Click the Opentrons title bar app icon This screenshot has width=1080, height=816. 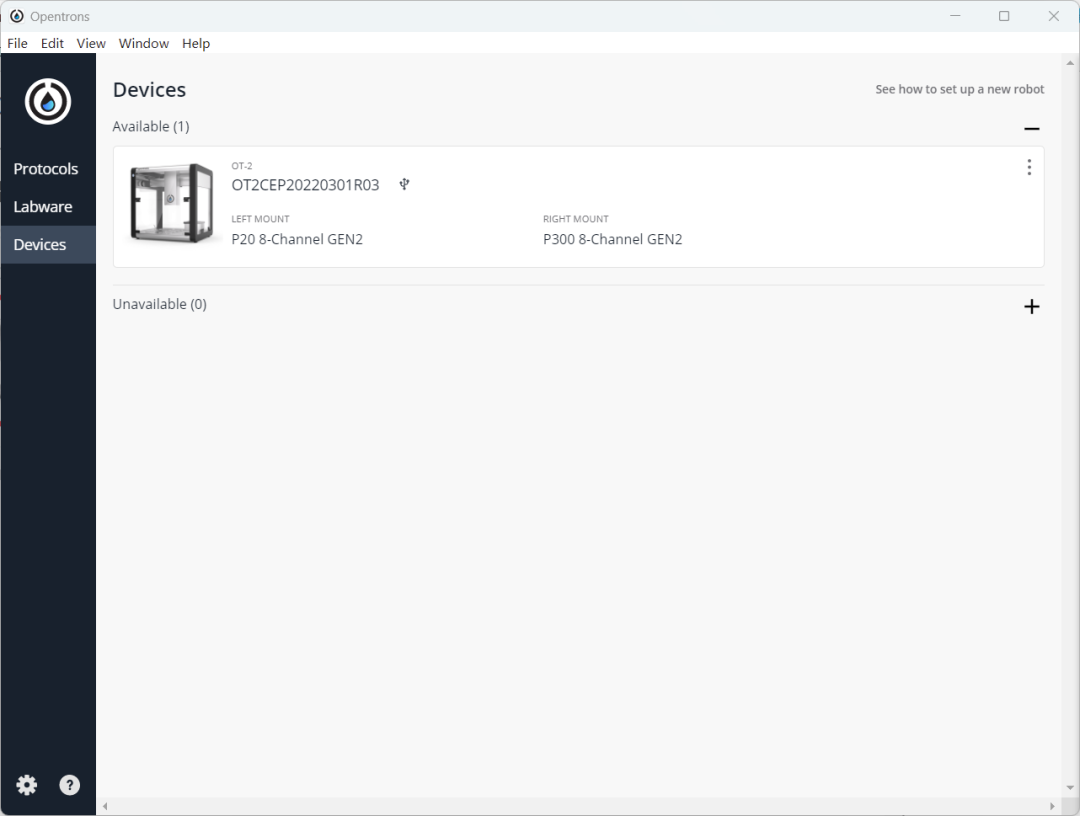17,16
